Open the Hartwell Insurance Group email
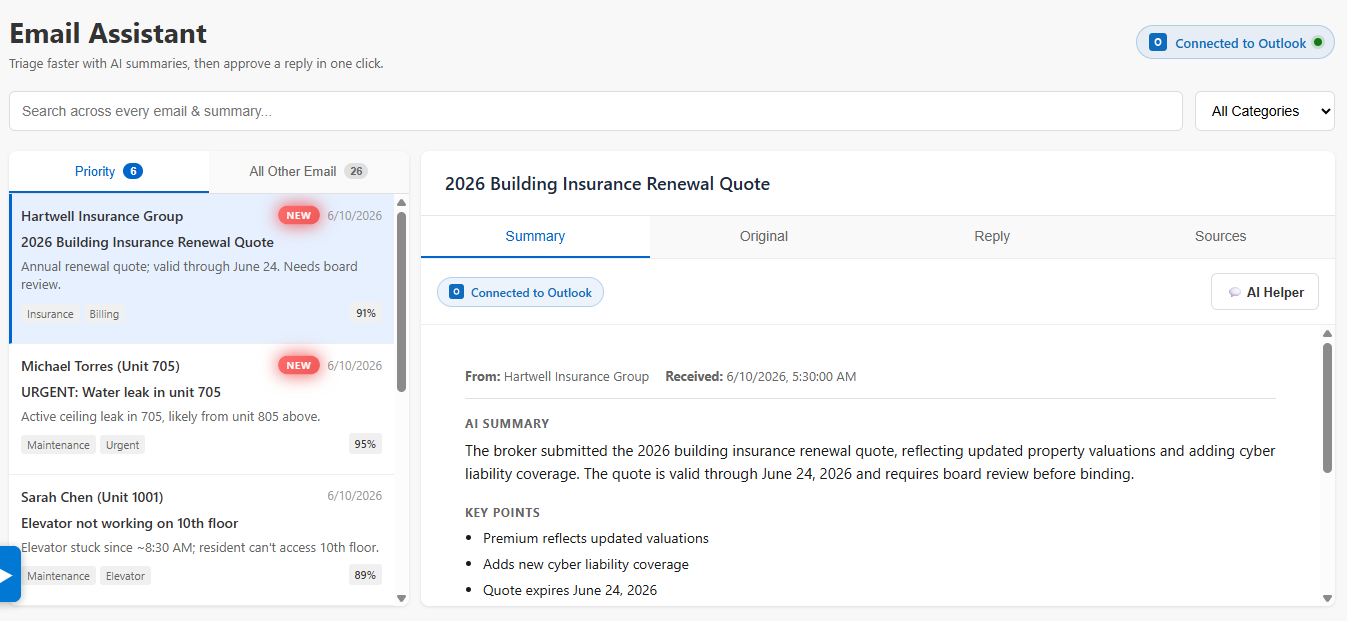The width and height of the screenshot is (1347, 621). tap(202, 268)
